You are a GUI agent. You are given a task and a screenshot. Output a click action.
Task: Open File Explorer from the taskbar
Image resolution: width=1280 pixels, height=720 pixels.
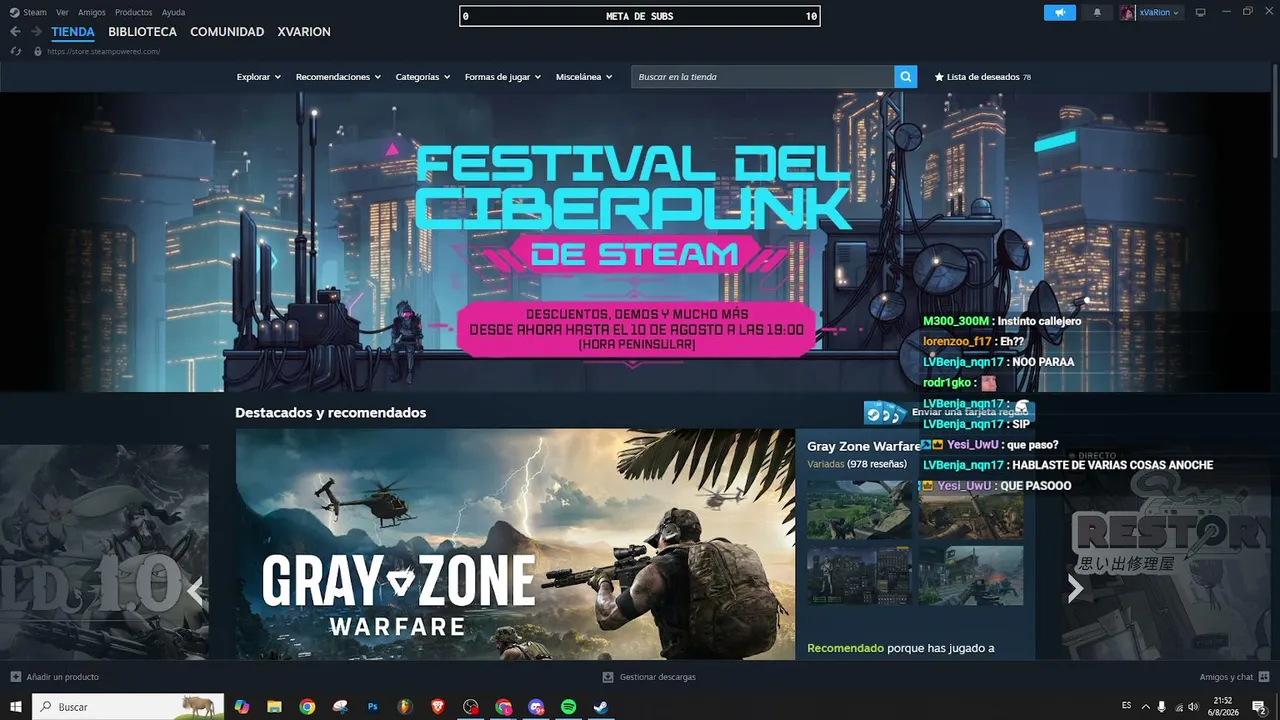tap(274, 707)
